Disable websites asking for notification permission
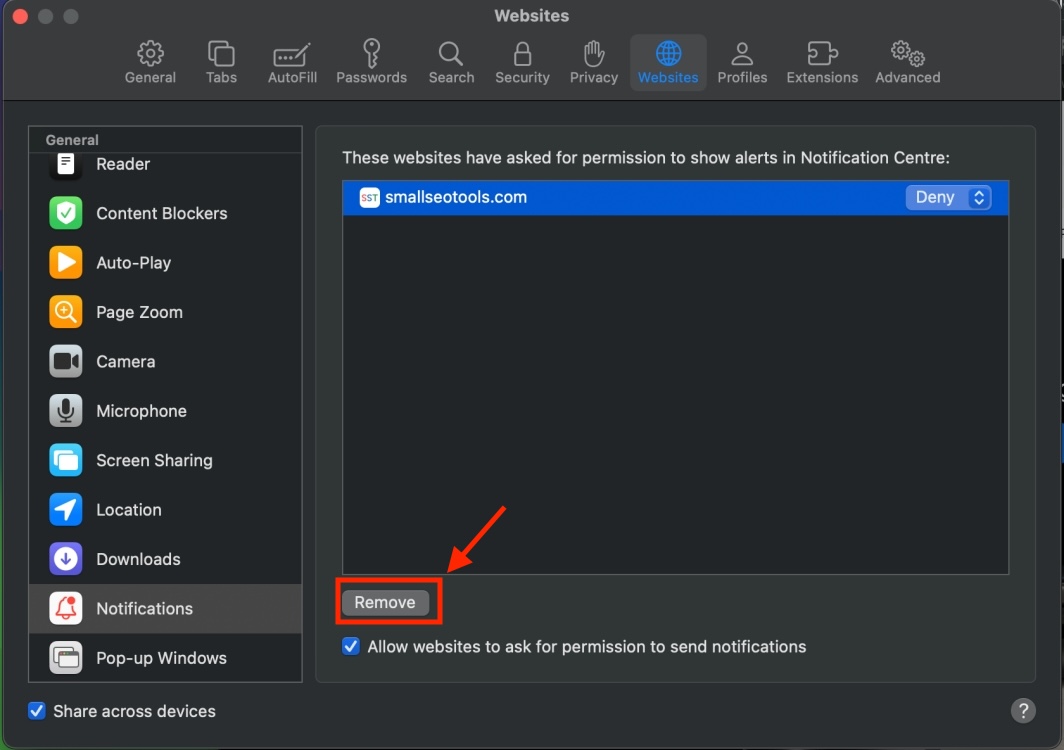This screenshot has height=750, width=1064. (x=350, y=646)
